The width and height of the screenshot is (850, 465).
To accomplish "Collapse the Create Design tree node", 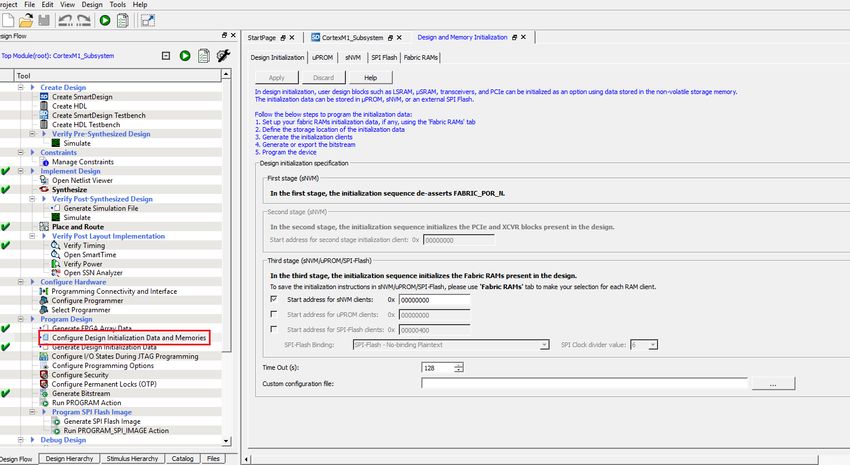I will tap(21, 87).
